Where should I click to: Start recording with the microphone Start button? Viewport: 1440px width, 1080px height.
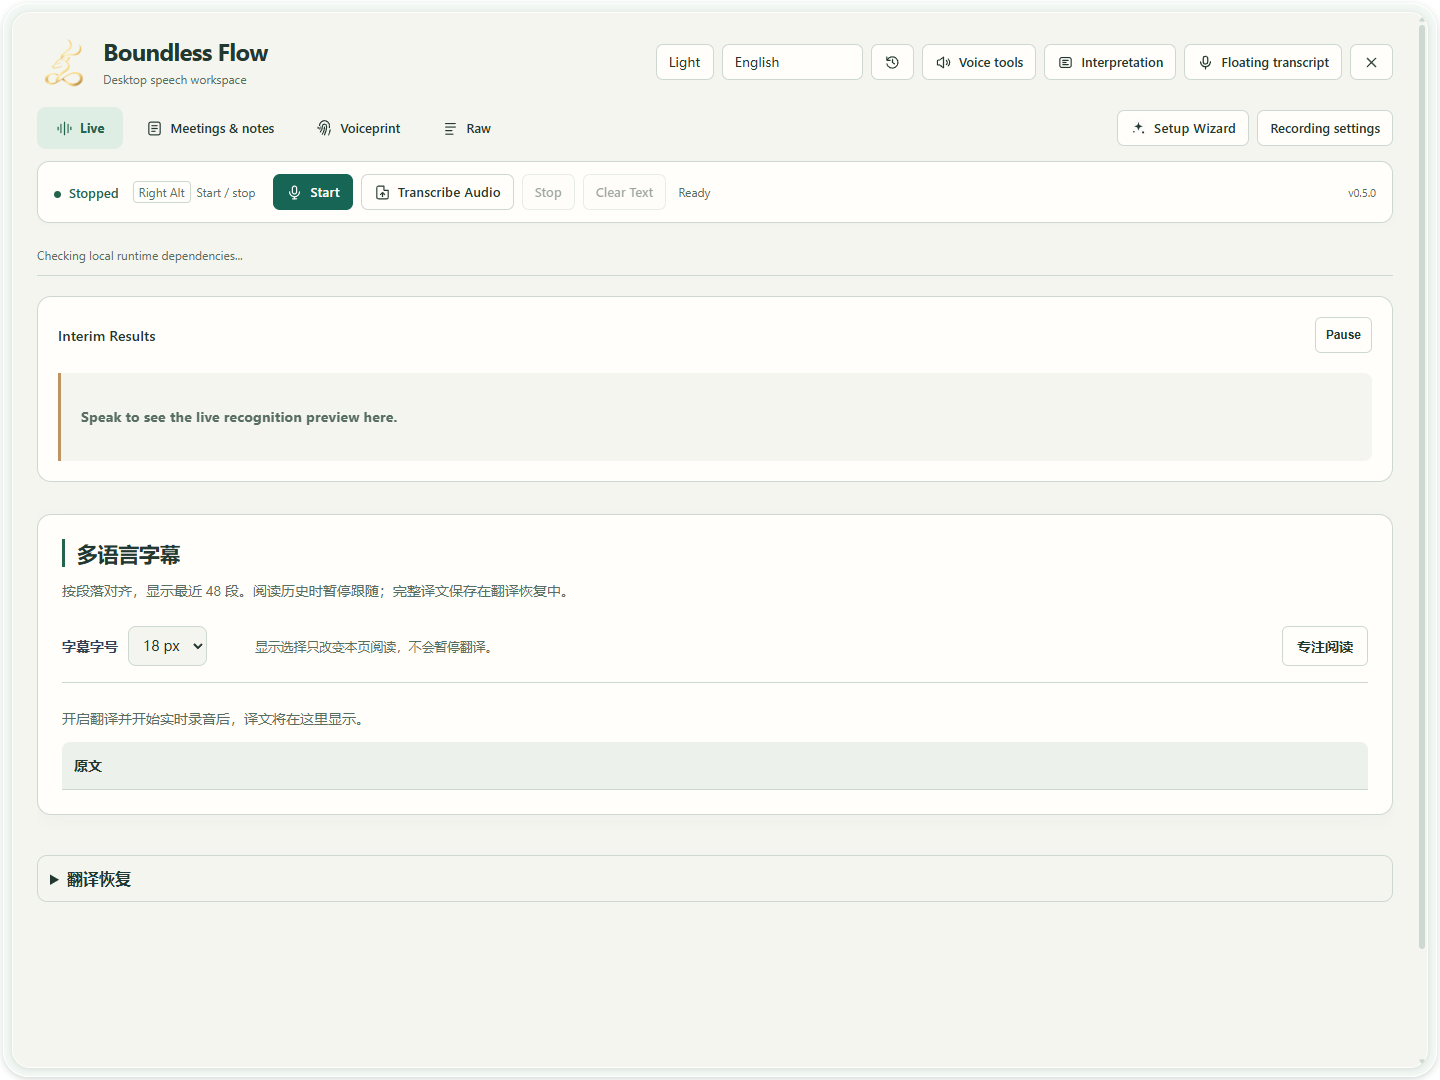313,192
